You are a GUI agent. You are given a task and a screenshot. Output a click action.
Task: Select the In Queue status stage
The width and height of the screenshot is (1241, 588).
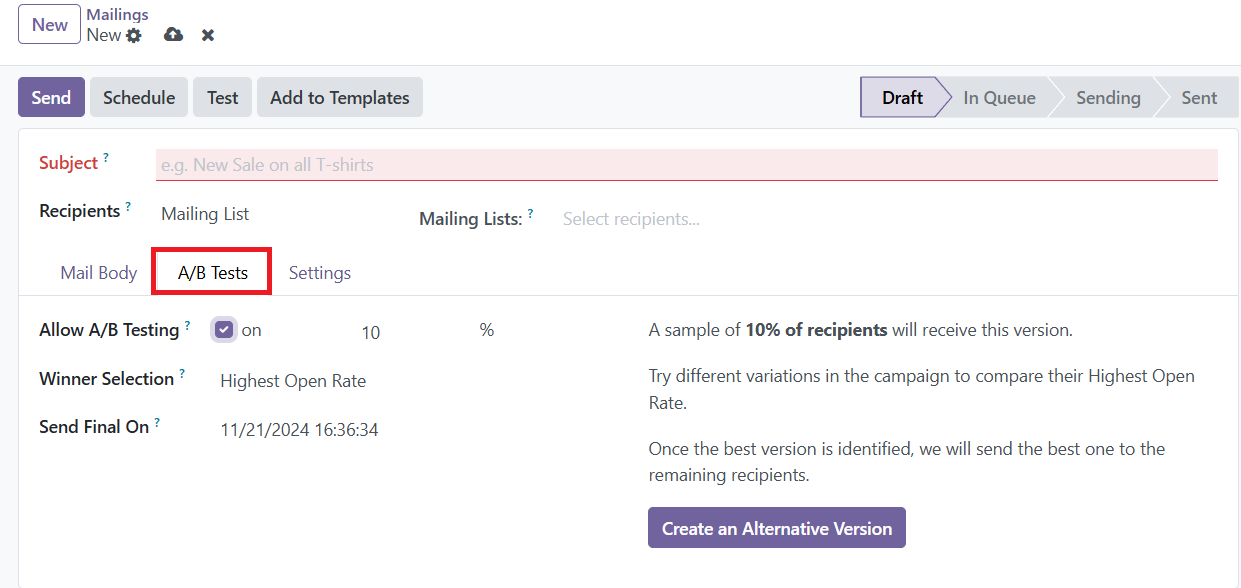coord(999,97)
